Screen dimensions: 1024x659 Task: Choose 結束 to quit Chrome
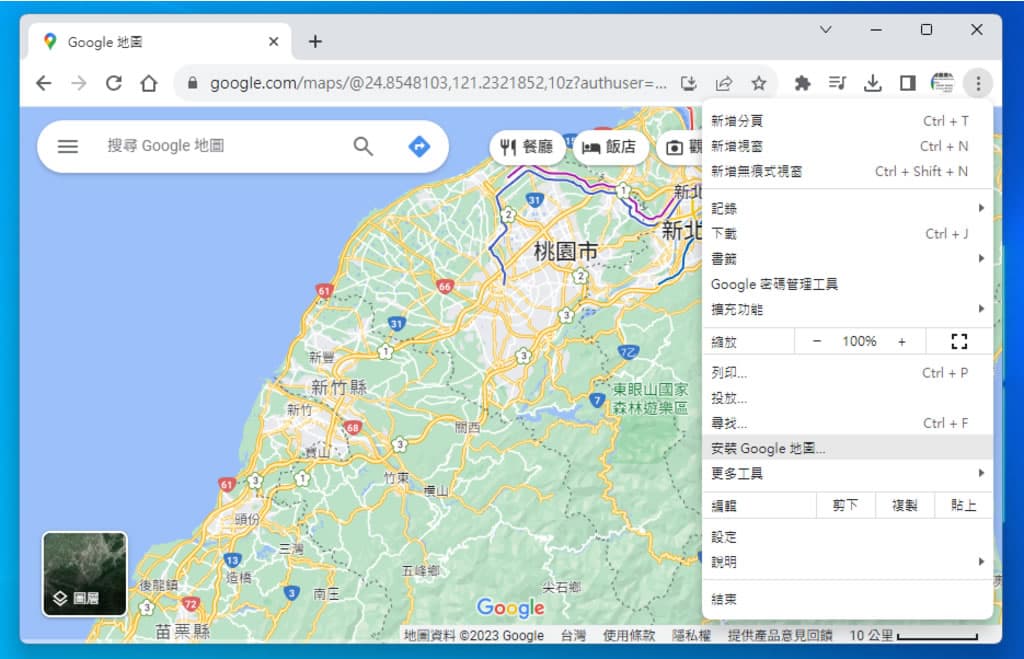tap(848, 599)
